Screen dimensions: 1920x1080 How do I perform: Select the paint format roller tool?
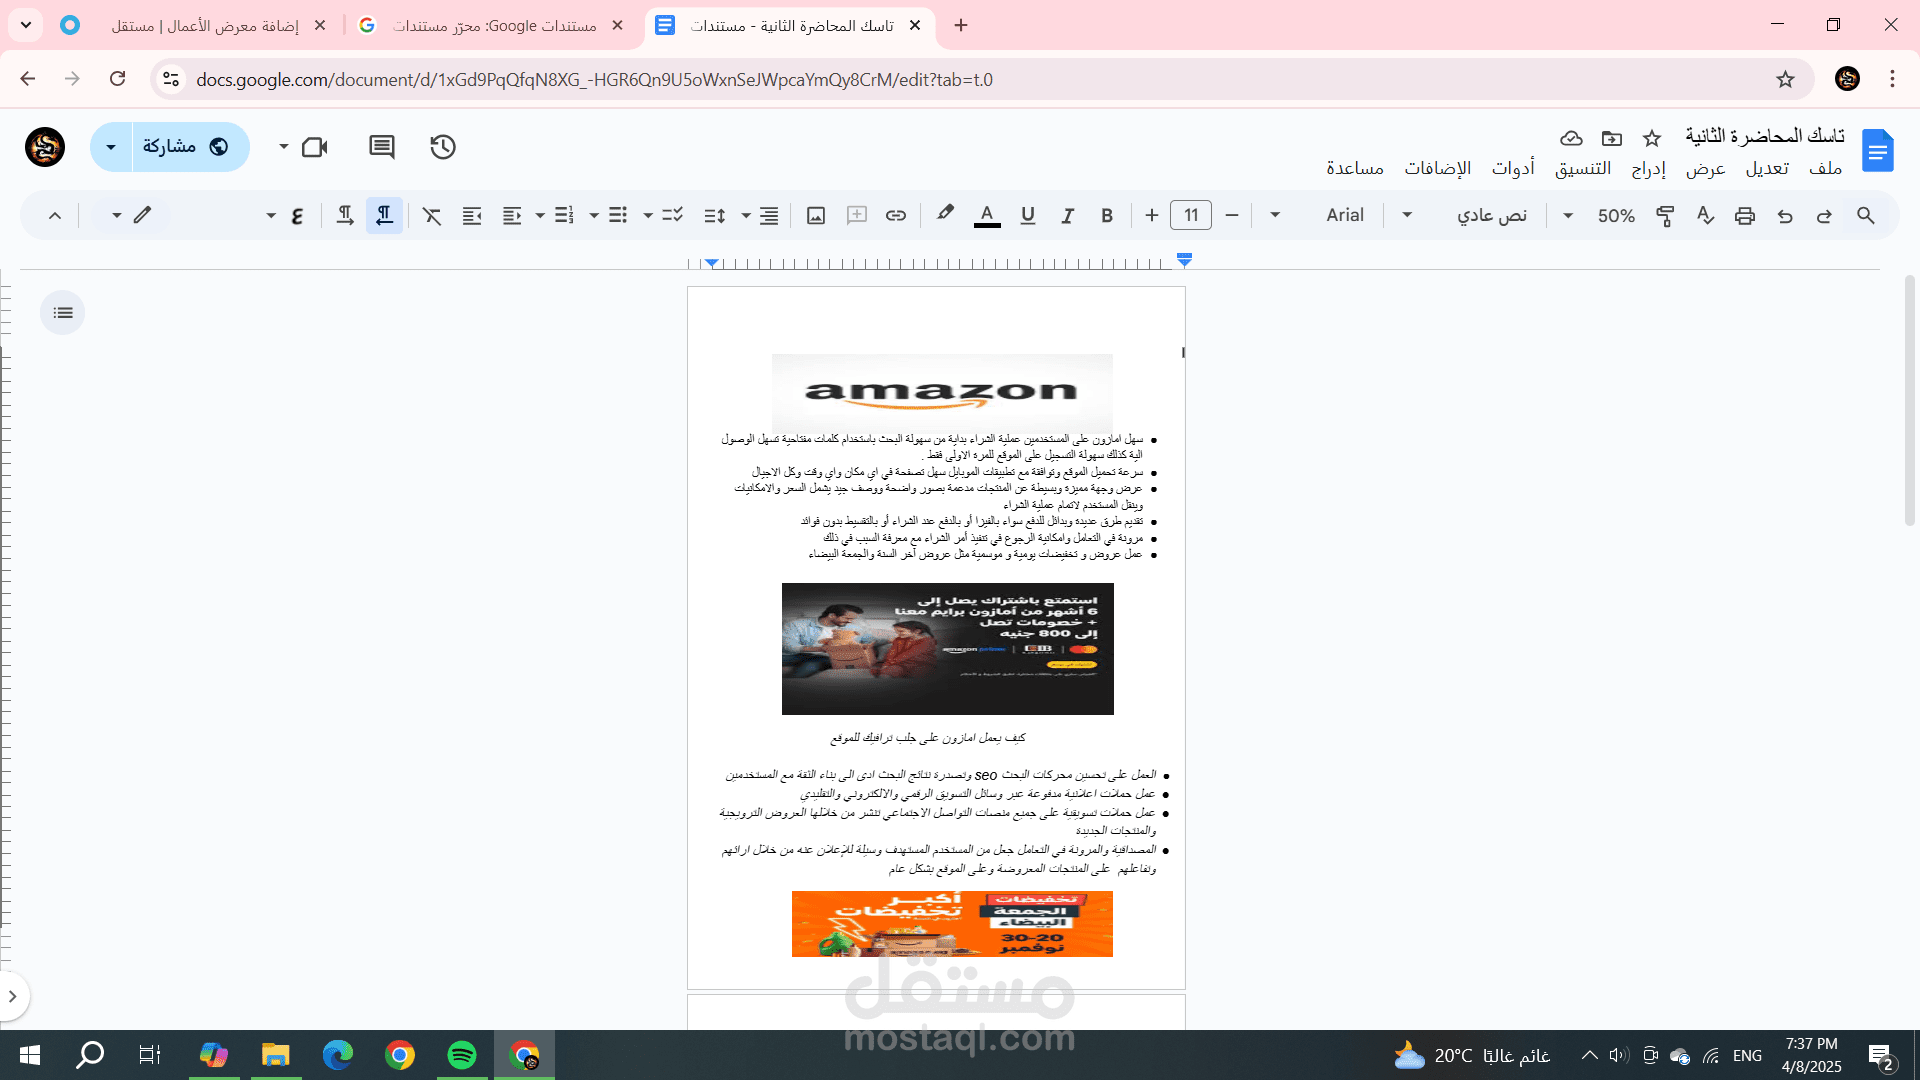click(x=1665, y=215)
